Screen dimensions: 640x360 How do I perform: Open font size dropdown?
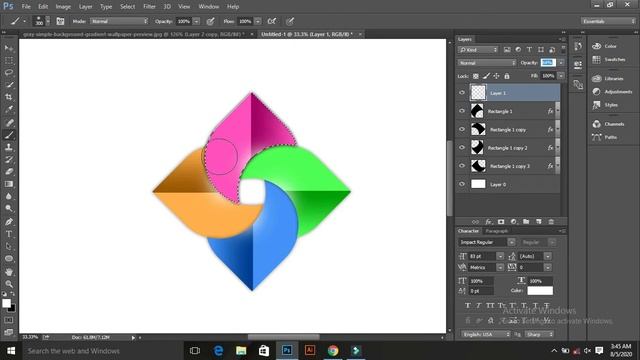[500, 256]
